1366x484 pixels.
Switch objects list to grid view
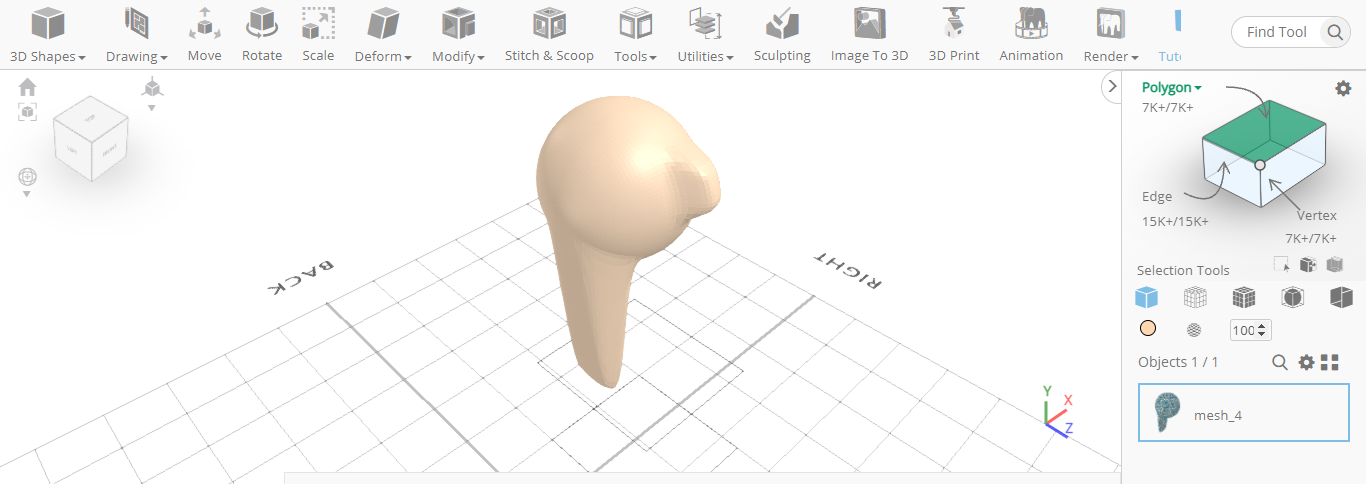1329,362
